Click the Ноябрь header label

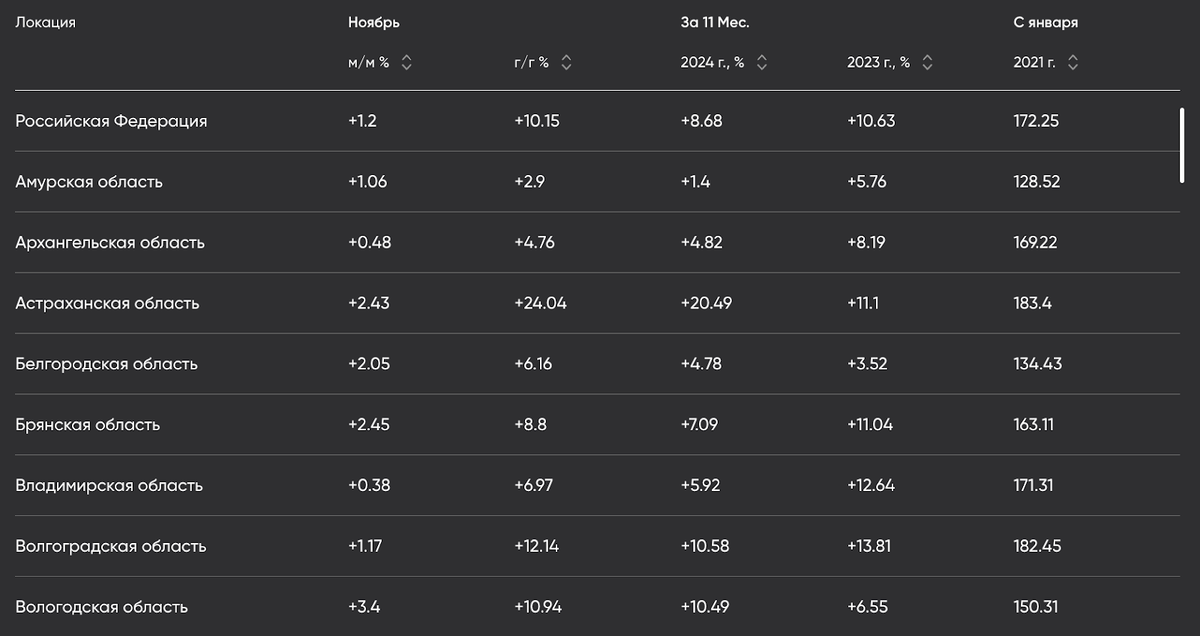point(367,22)
